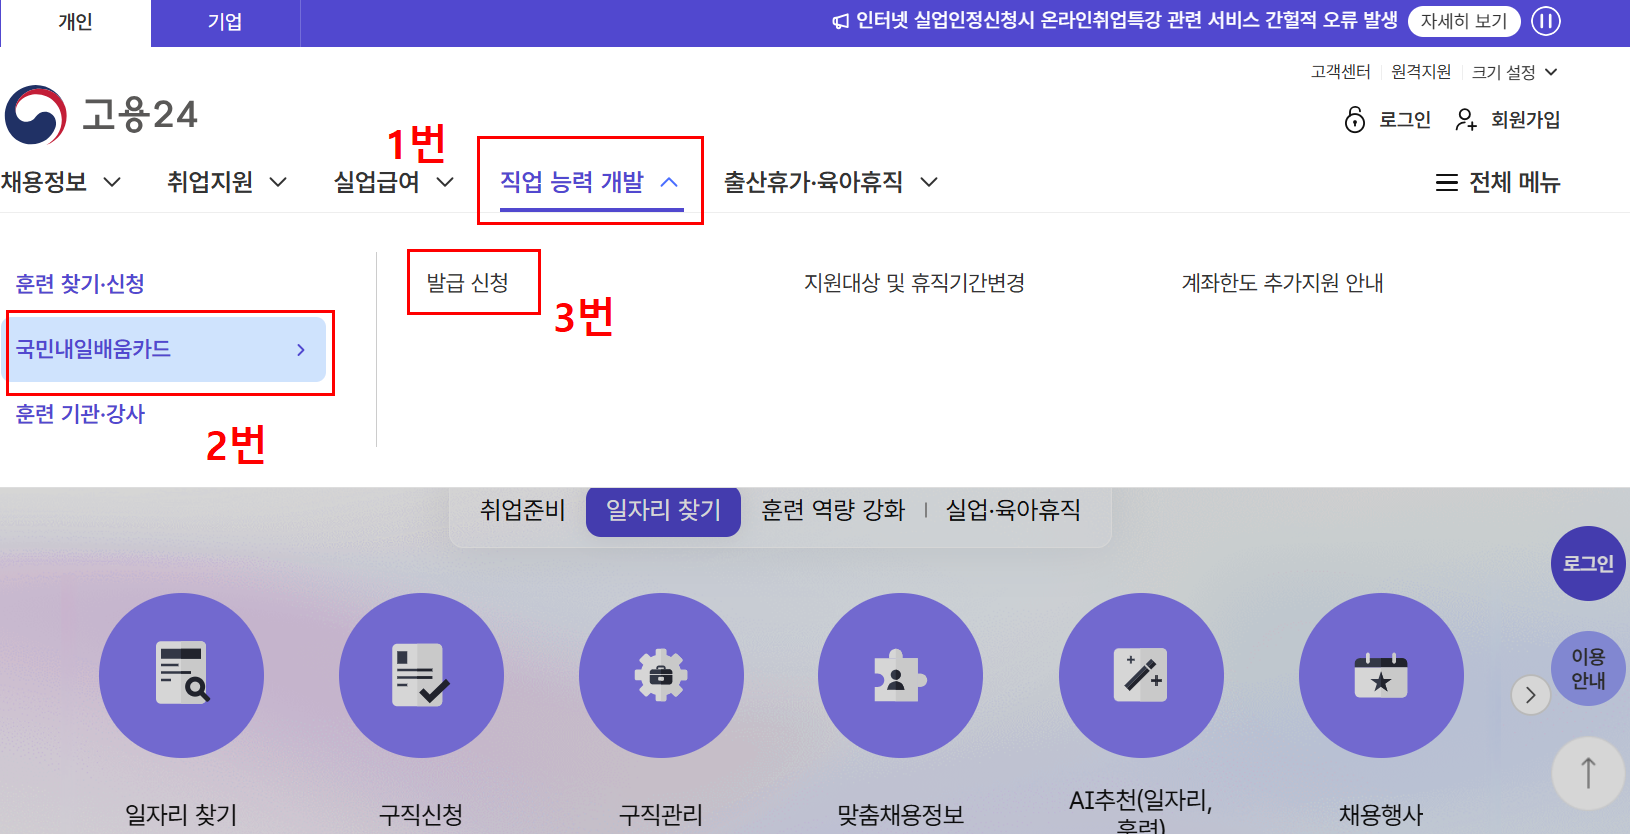The image size is (1630, 834).
Task: Click the 발급 신청 link
Action: (467, 283)
